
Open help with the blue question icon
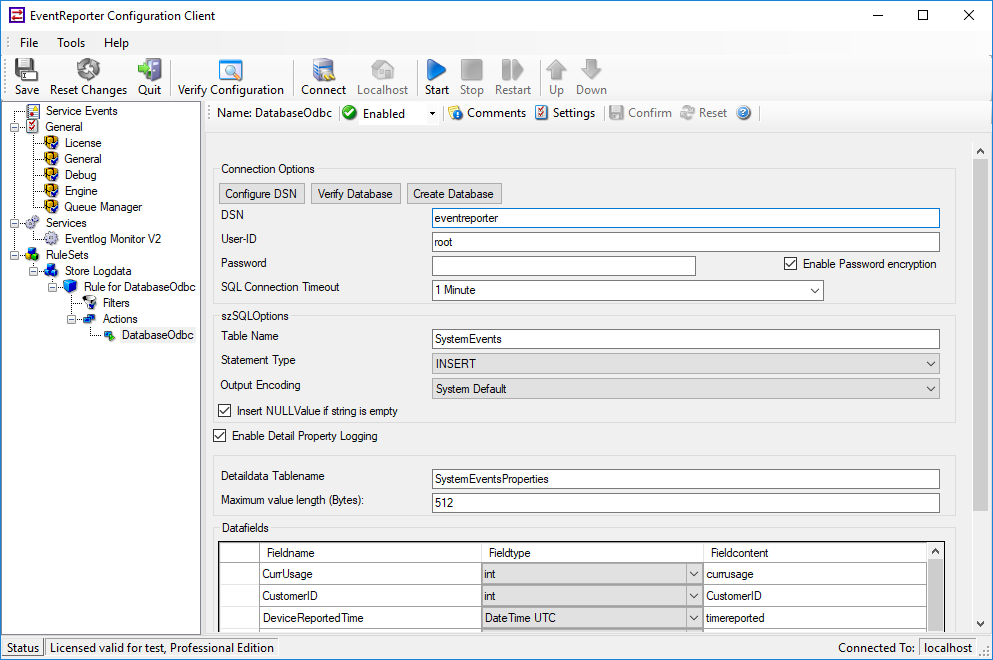743,113
